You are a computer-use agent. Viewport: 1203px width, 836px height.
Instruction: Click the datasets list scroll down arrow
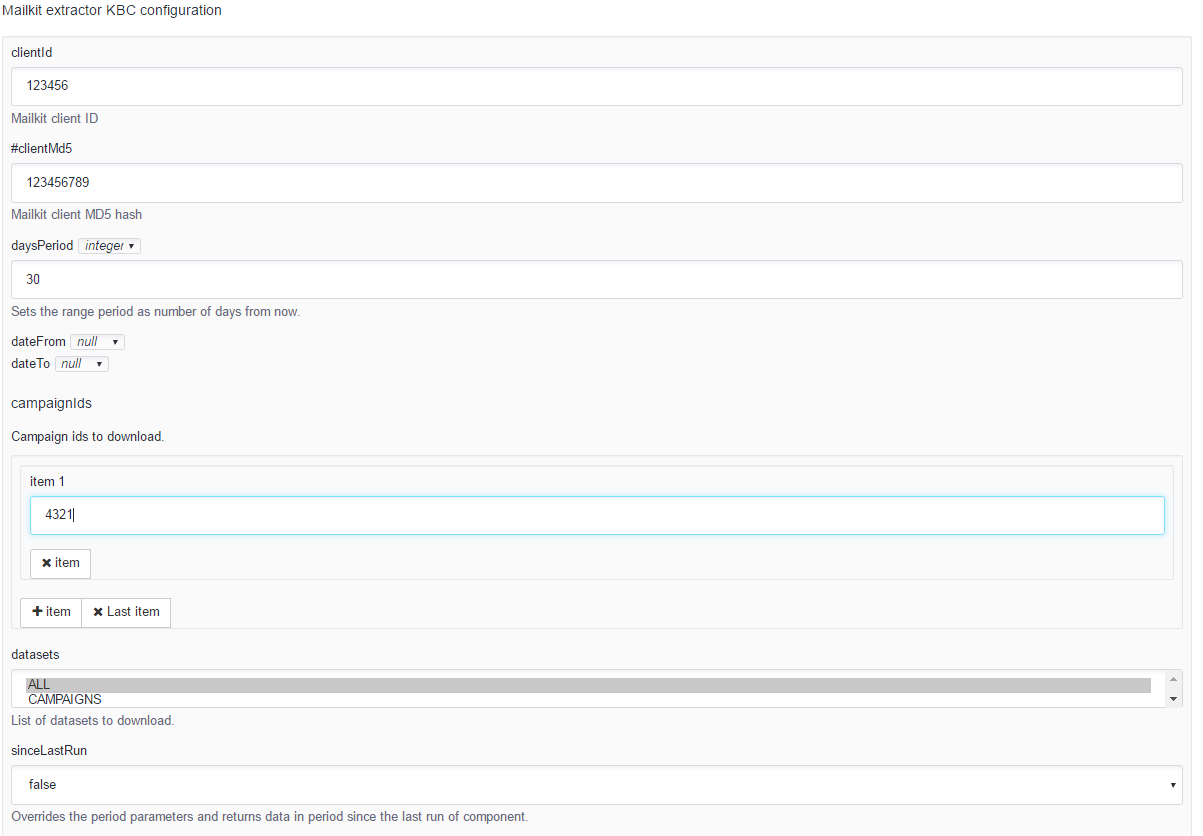pyautogui.click(x=1174, y=699)
